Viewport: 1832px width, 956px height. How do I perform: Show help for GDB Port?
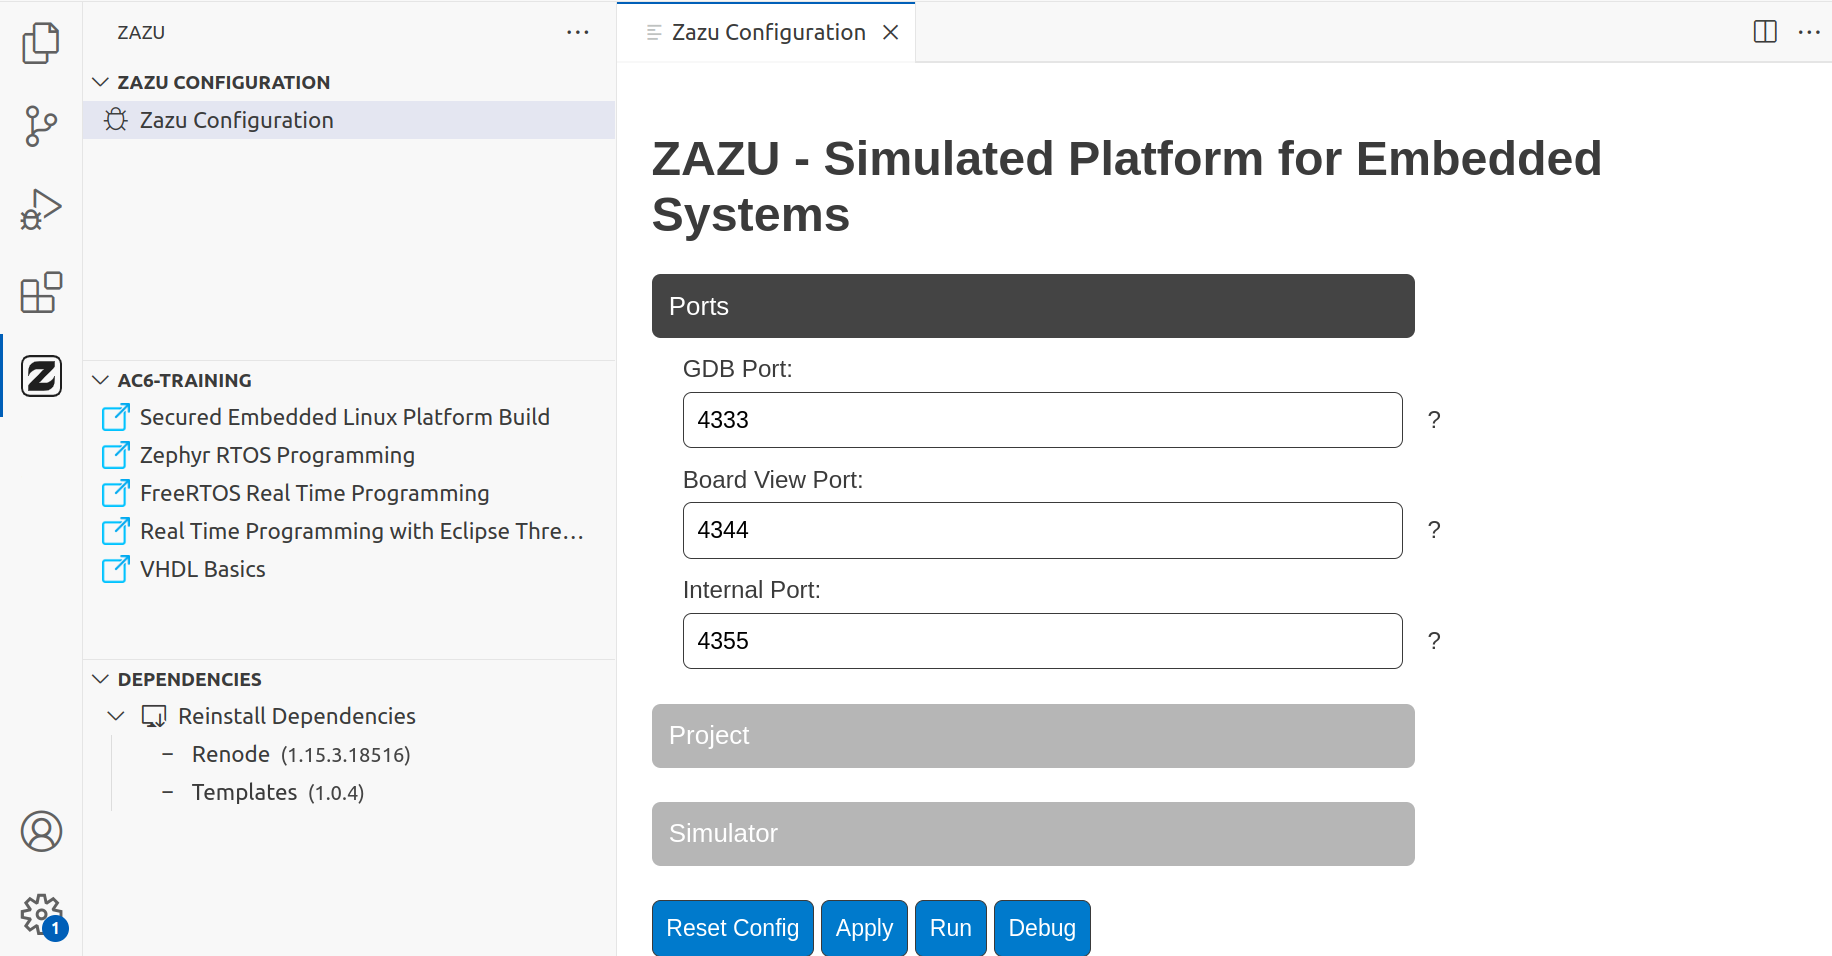(1434, 420)
